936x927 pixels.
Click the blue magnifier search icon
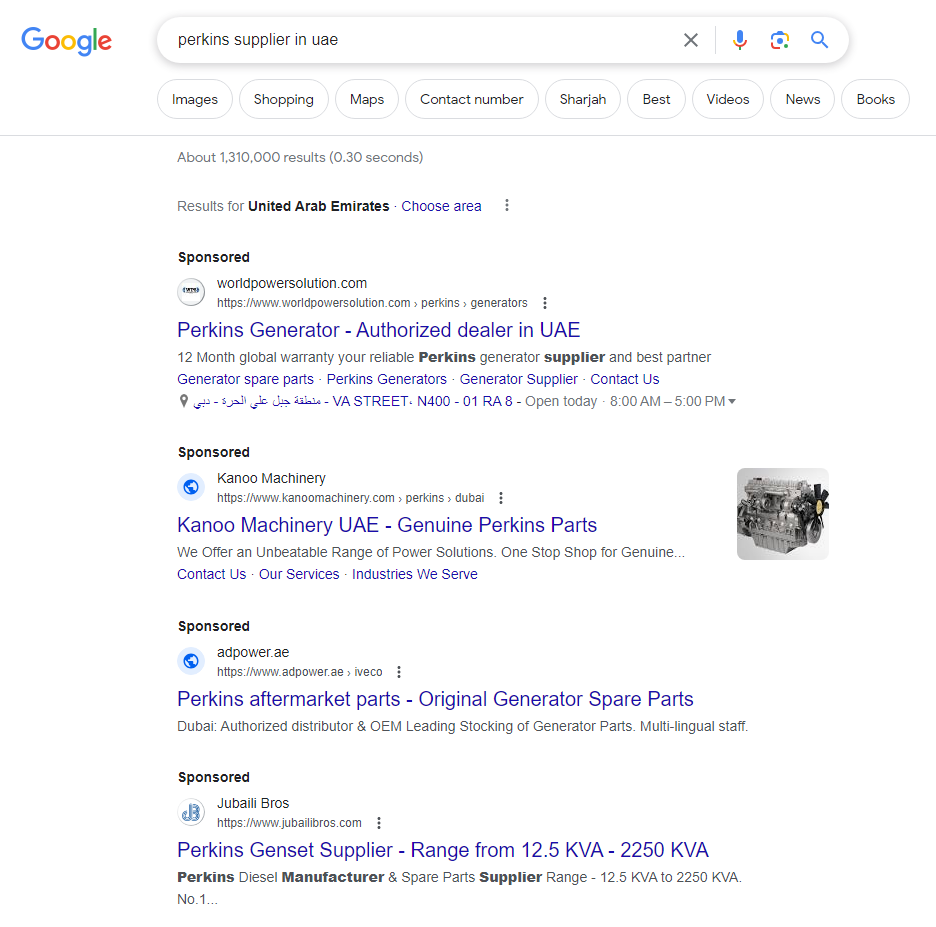(819, 40)
